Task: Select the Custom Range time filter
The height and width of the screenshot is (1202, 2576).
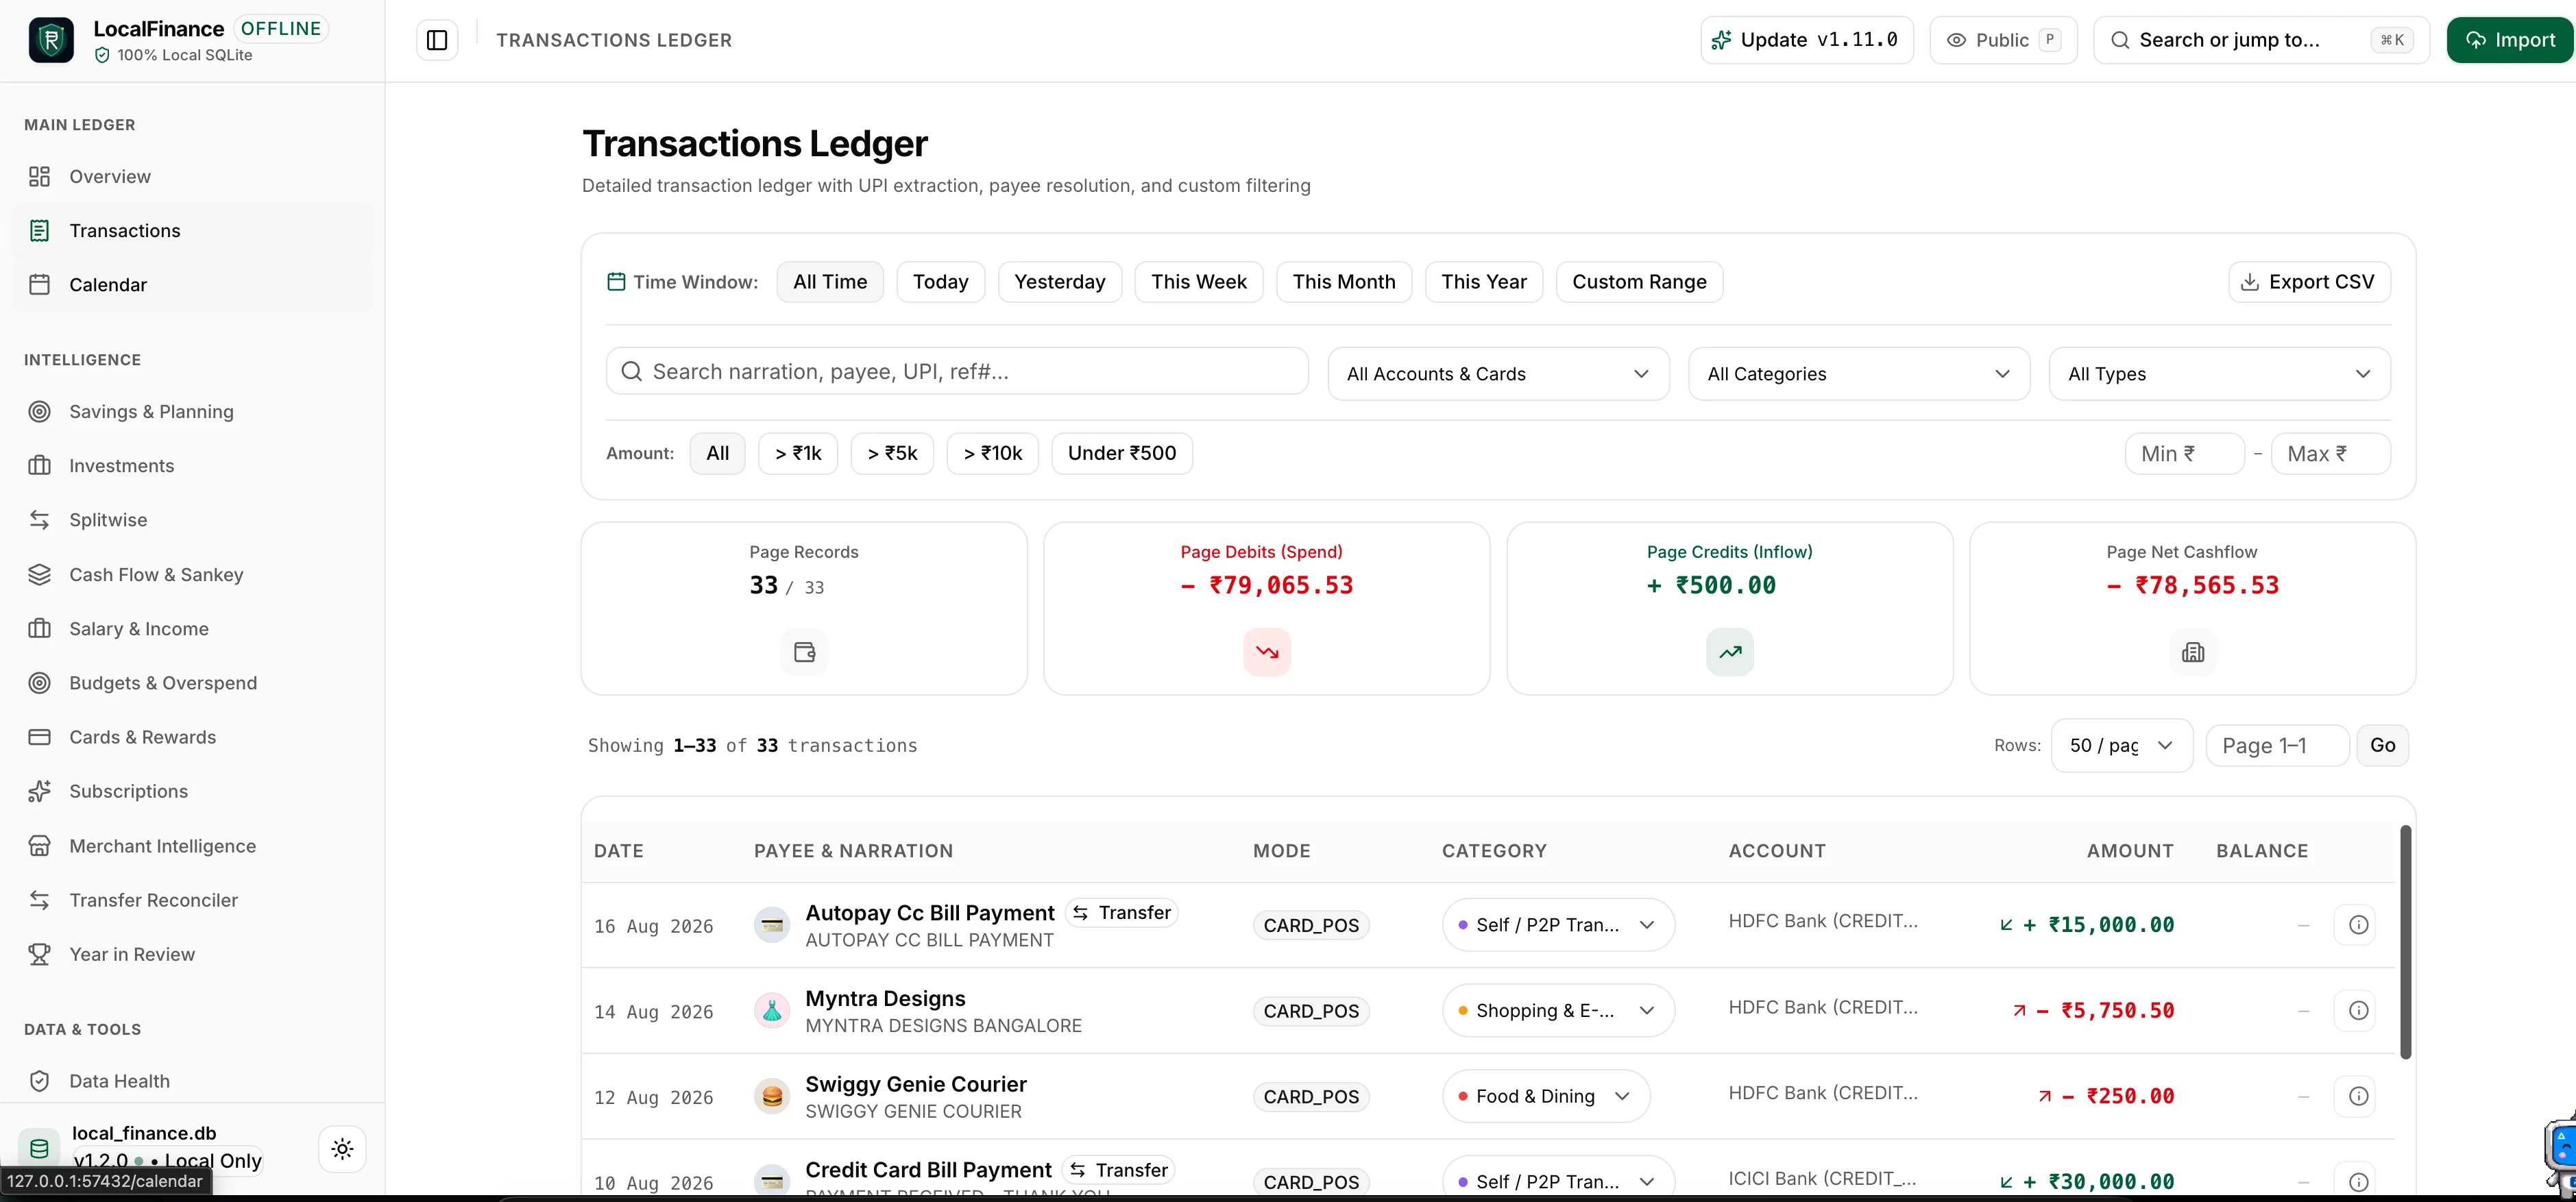Action: pyautogui.click(x=1639, y=282)
